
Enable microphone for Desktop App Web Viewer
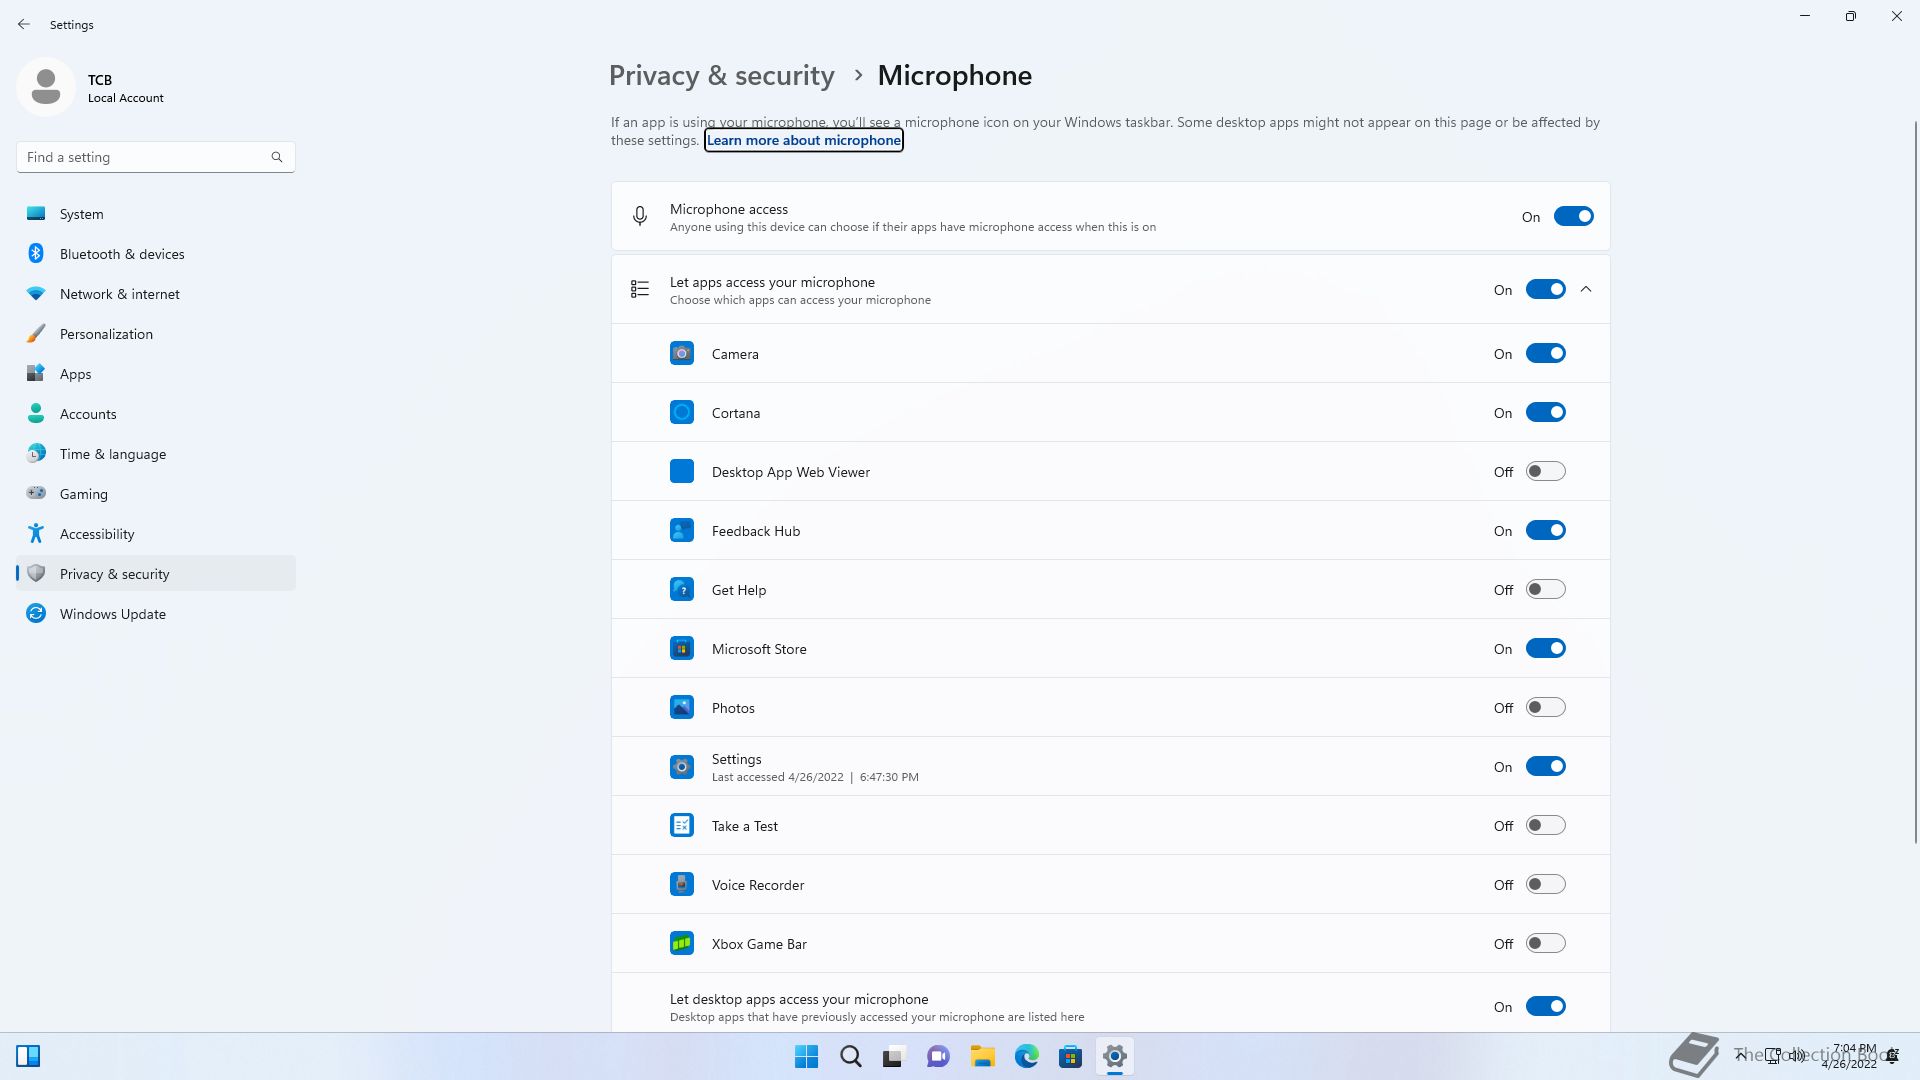coord(1545,472)
